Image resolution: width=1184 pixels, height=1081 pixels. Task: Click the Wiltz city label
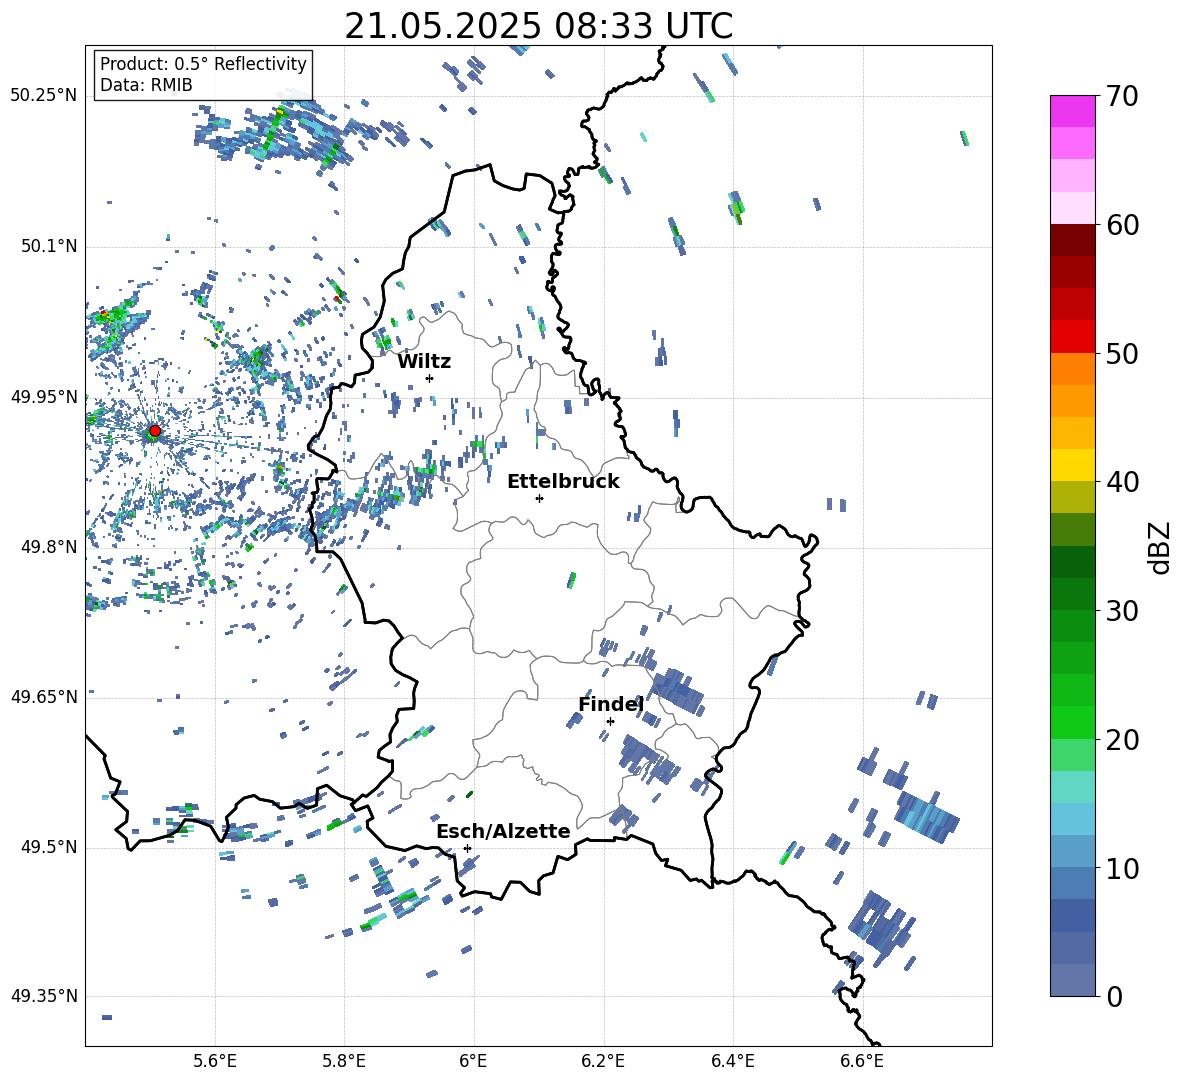click(x=424, y=362)
